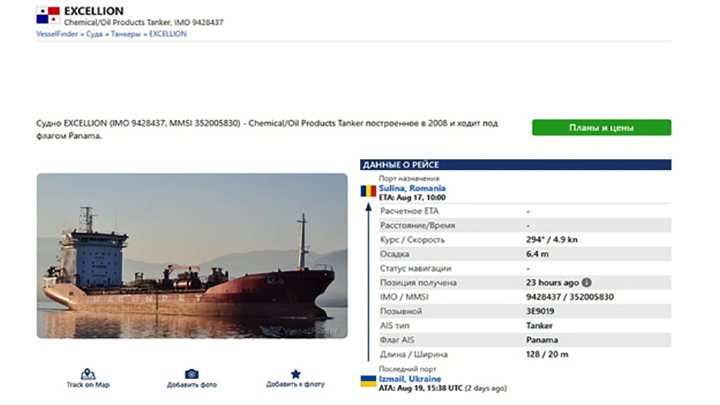Click the camera icon to add photo
This screenshot has width=720, height=405.
(x=191, y=374)
